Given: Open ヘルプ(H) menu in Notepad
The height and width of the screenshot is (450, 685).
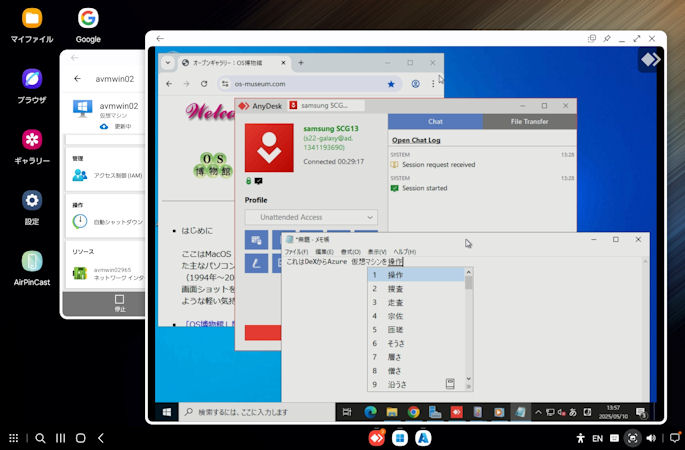Looking at the screenshot, I should [x=405, y=252].
